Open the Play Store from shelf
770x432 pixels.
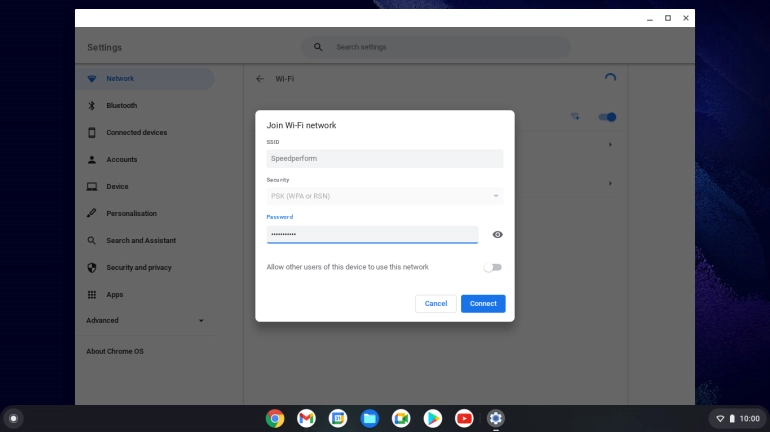click(x=432, y=418)
